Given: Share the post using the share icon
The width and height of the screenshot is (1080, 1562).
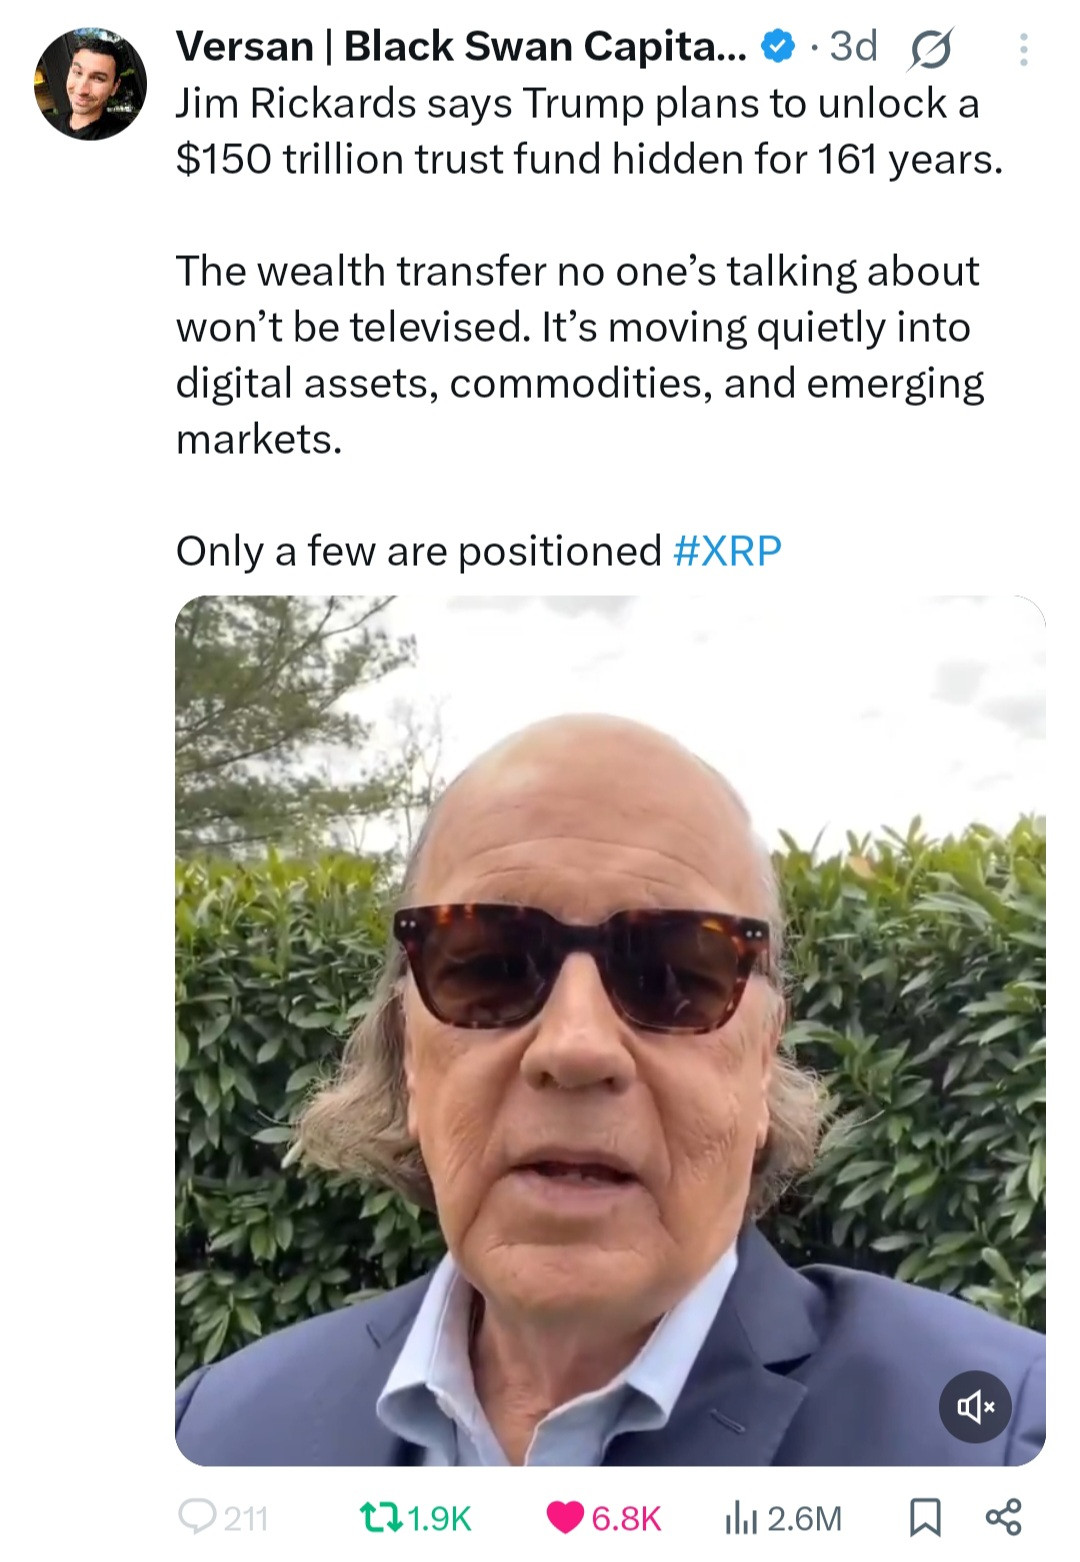Looking at the screenshot, I should click(1003, 1517).
